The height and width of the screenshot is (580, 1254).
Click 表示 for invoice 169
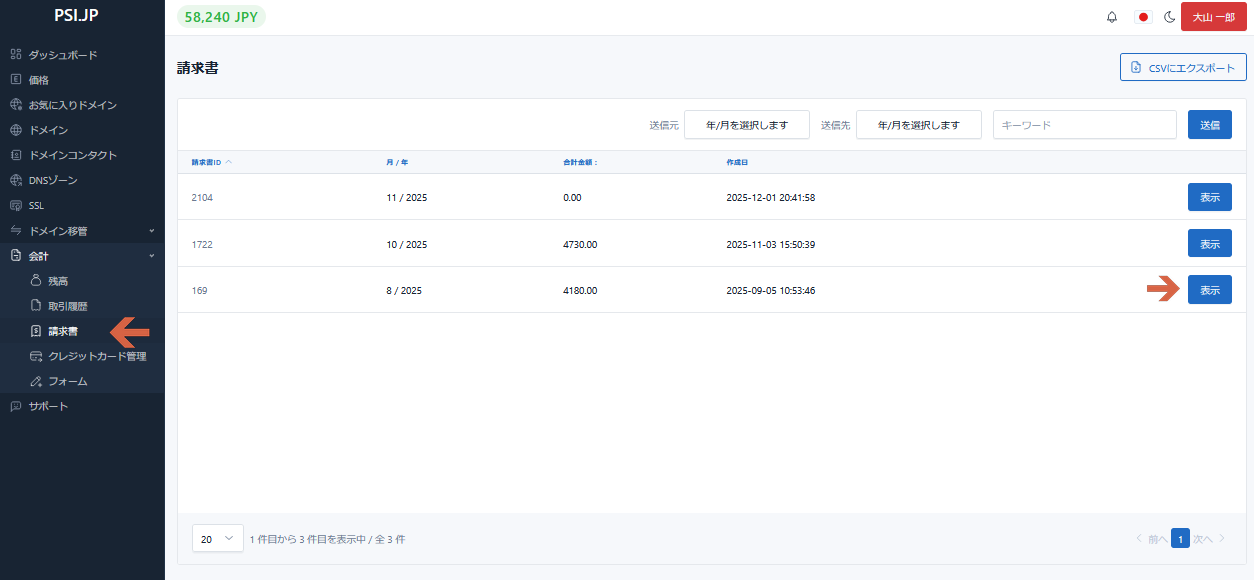pos(1209,290)
